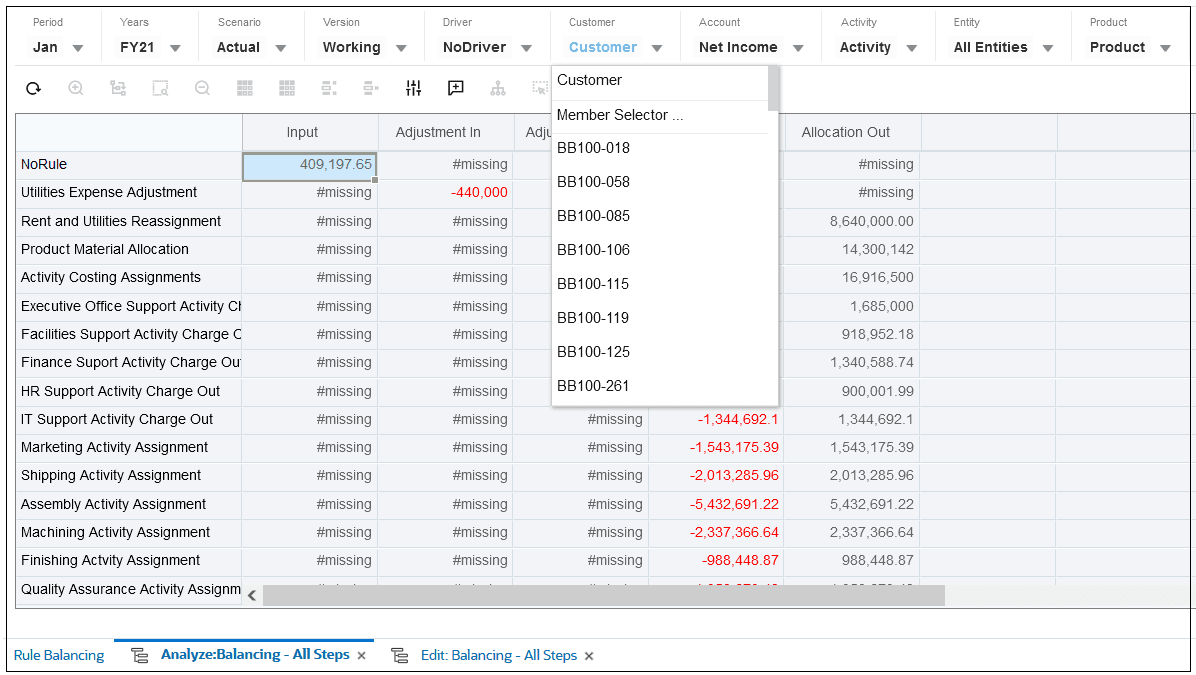Open the member hierarchy icon

click(498, 88)
